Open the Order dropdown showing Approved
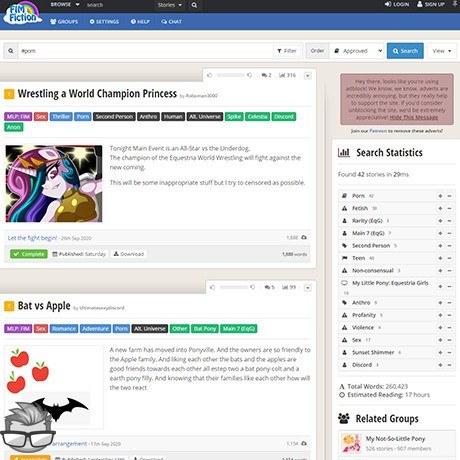460x460 pixels. pos(357,51)
